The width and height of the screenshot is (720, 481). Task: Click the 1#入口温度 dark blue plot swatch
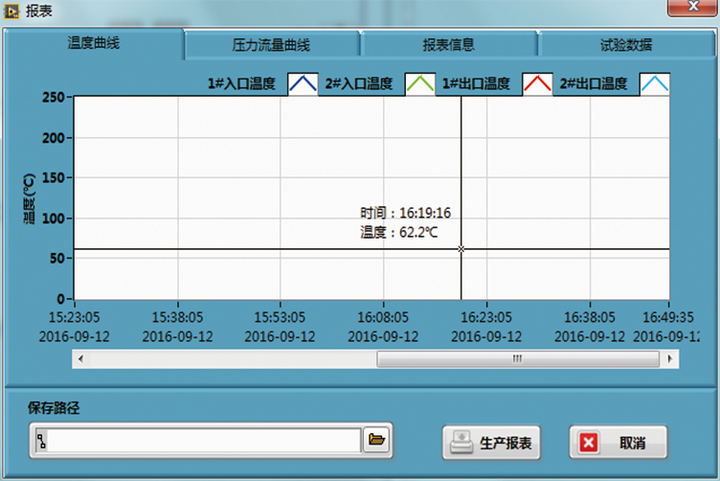click(303, 84)
